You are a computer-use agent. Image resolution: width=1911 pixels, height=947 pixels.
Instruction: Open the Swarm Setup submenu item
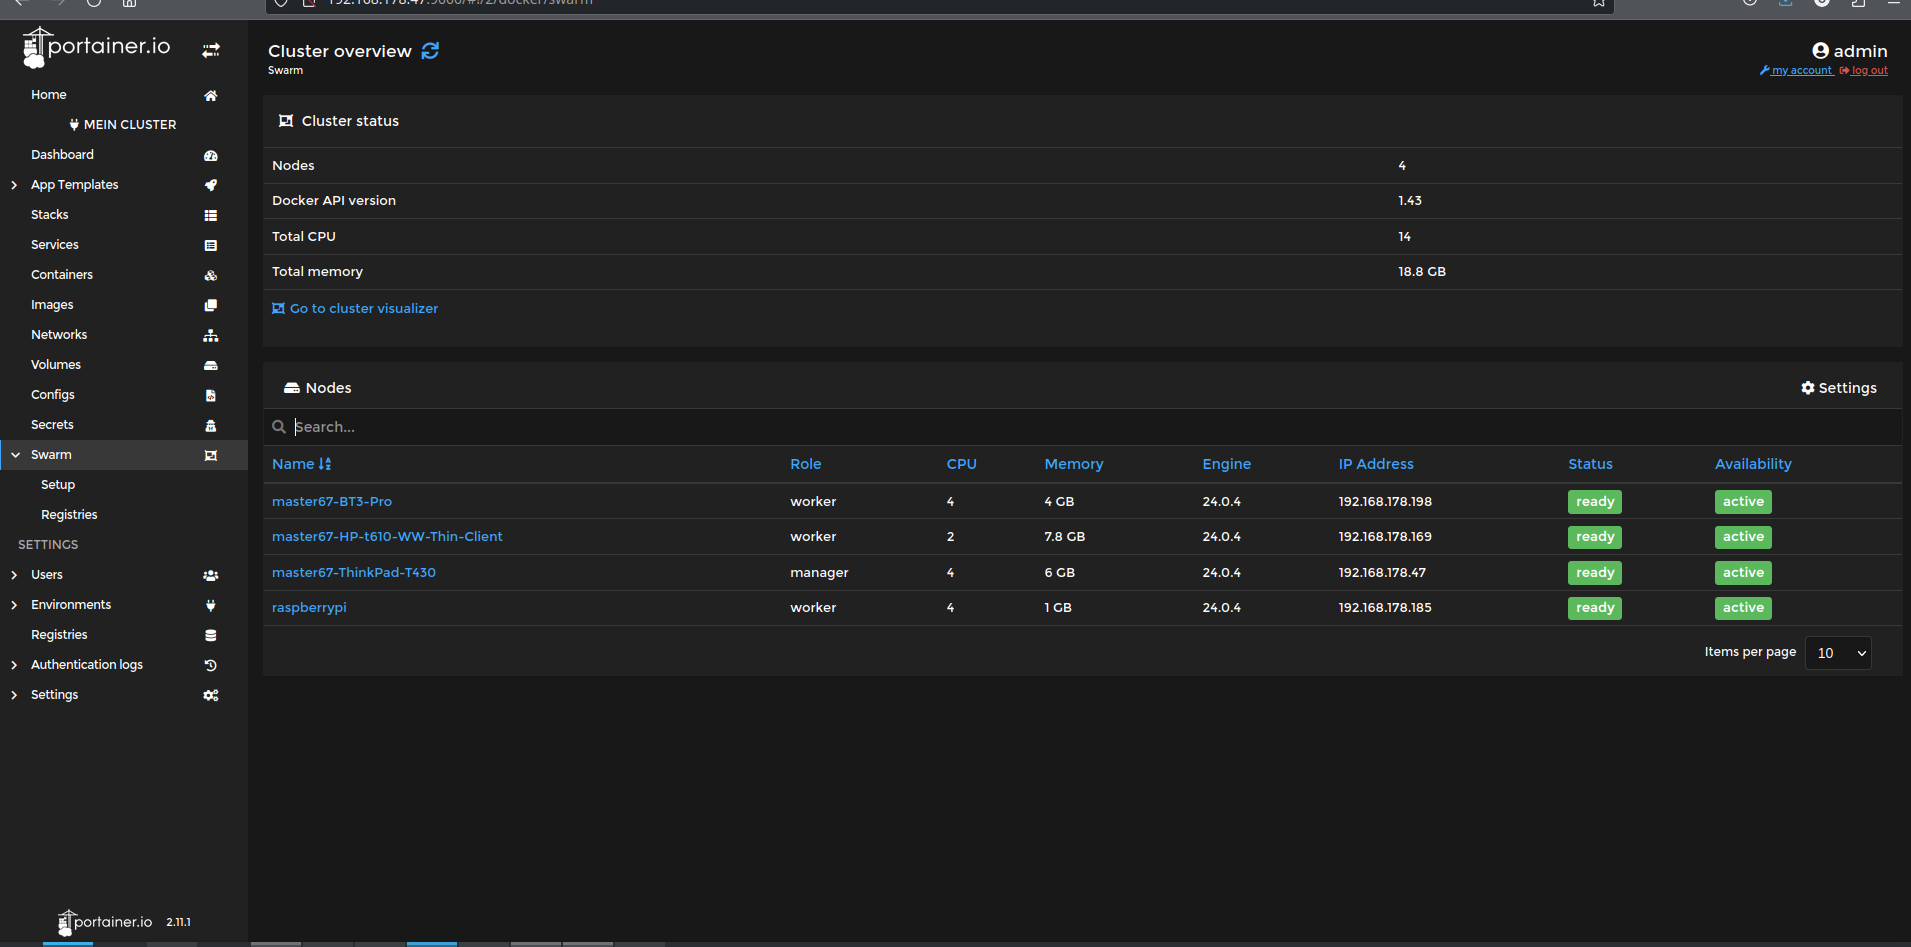tap(58, 485)
